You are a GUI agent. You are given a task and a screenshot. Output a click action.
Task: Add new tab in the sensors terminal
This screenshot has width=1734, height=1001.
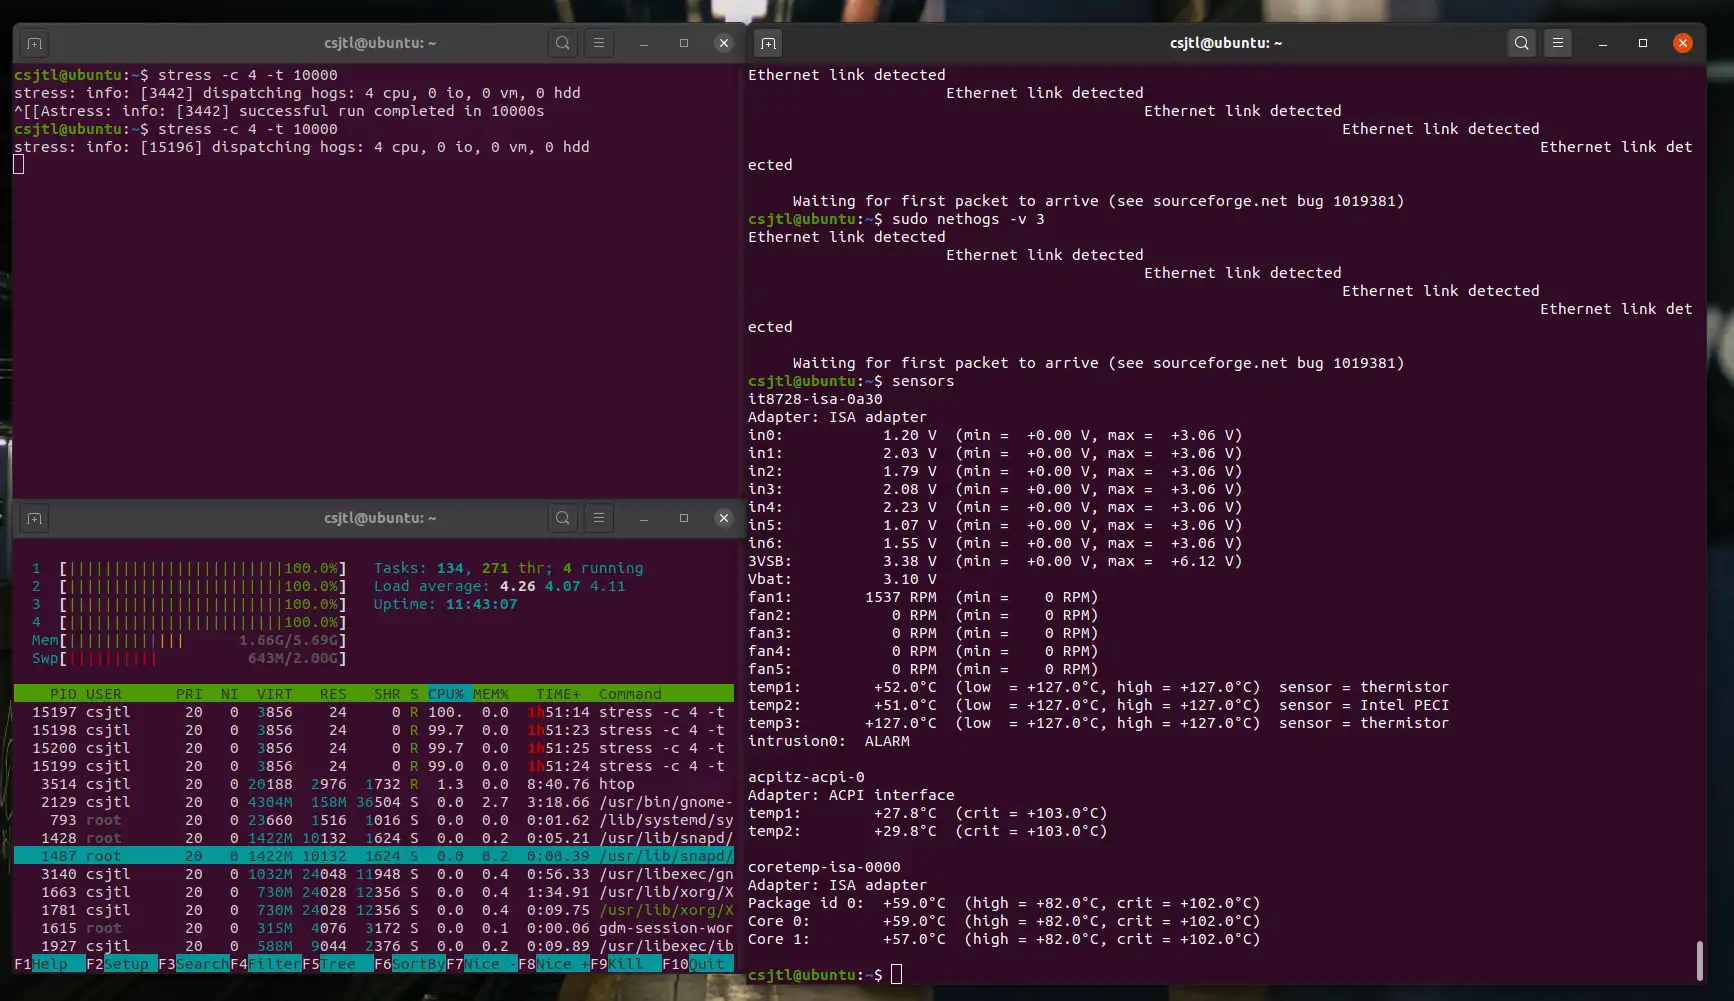coord(768,43)
